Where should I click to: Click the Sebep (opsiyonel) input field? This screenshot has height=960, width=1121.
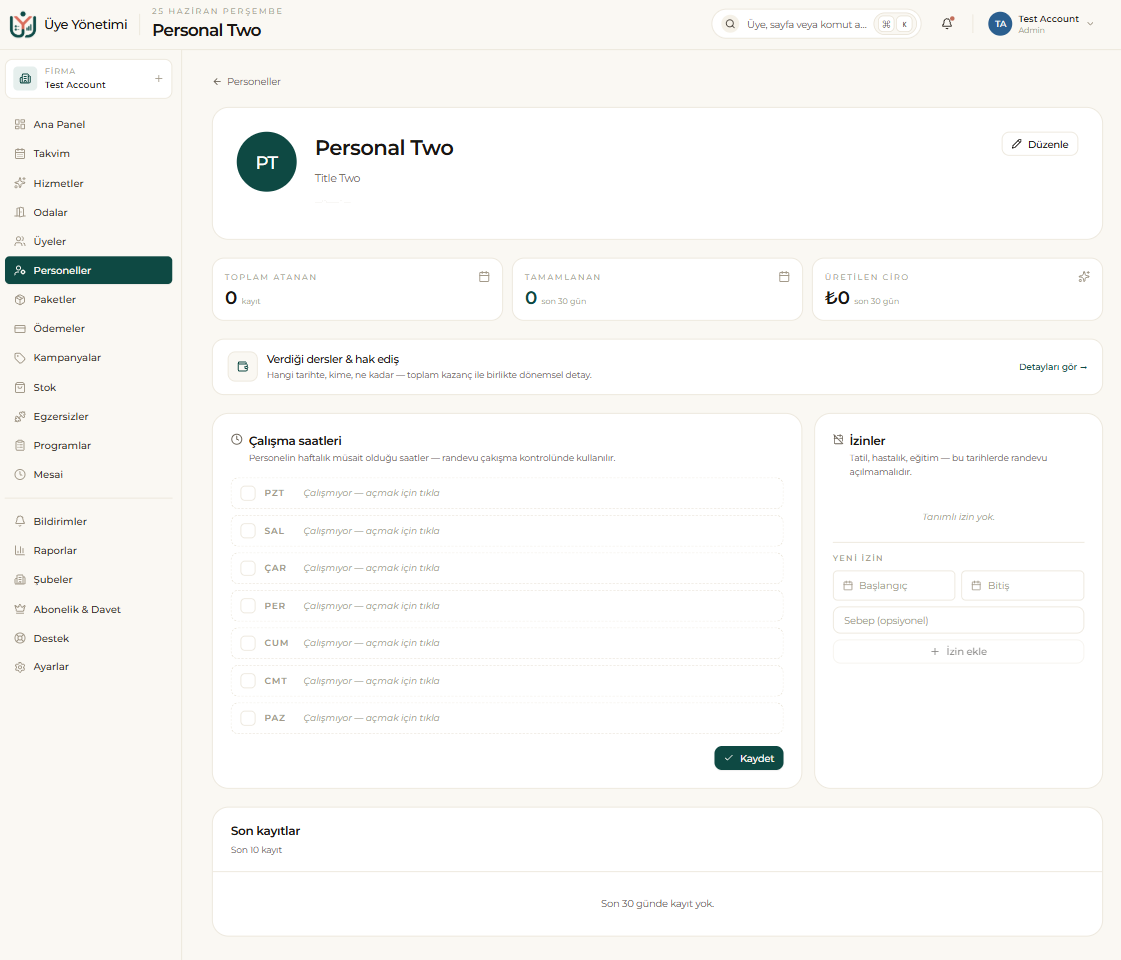coord(958,620)
